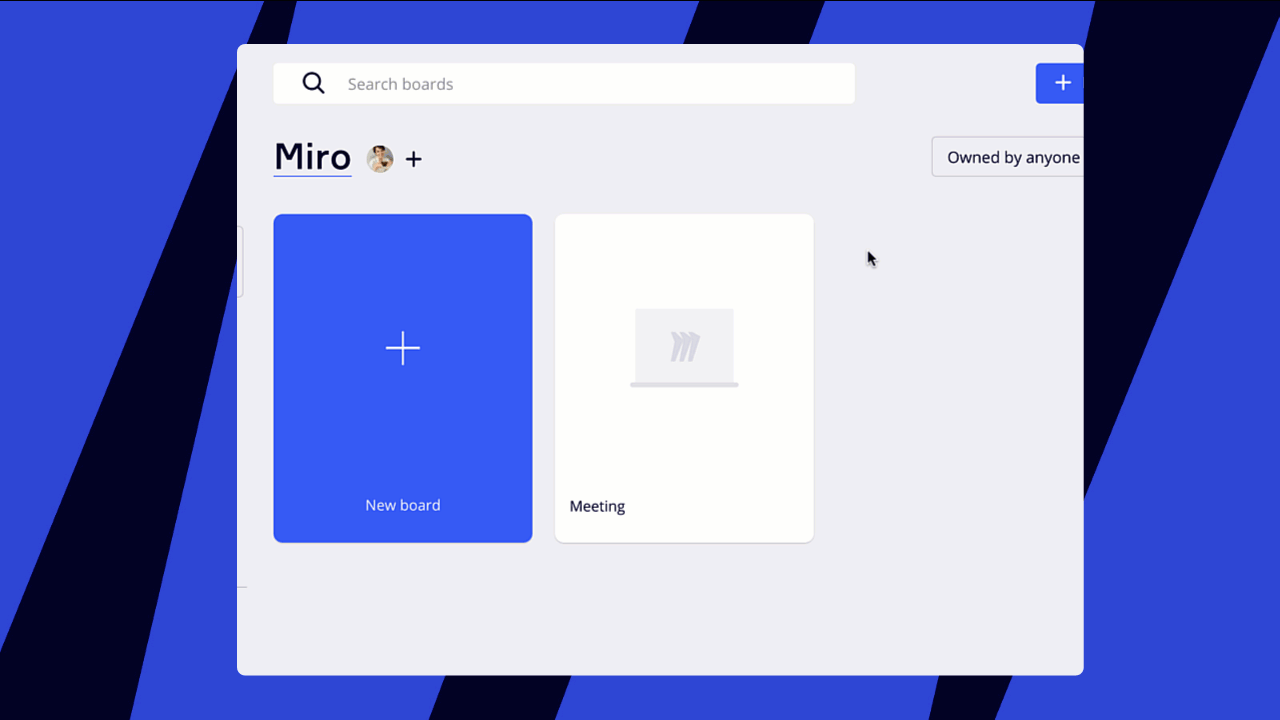Click the team member profile avatar

(x=379, y=158)
